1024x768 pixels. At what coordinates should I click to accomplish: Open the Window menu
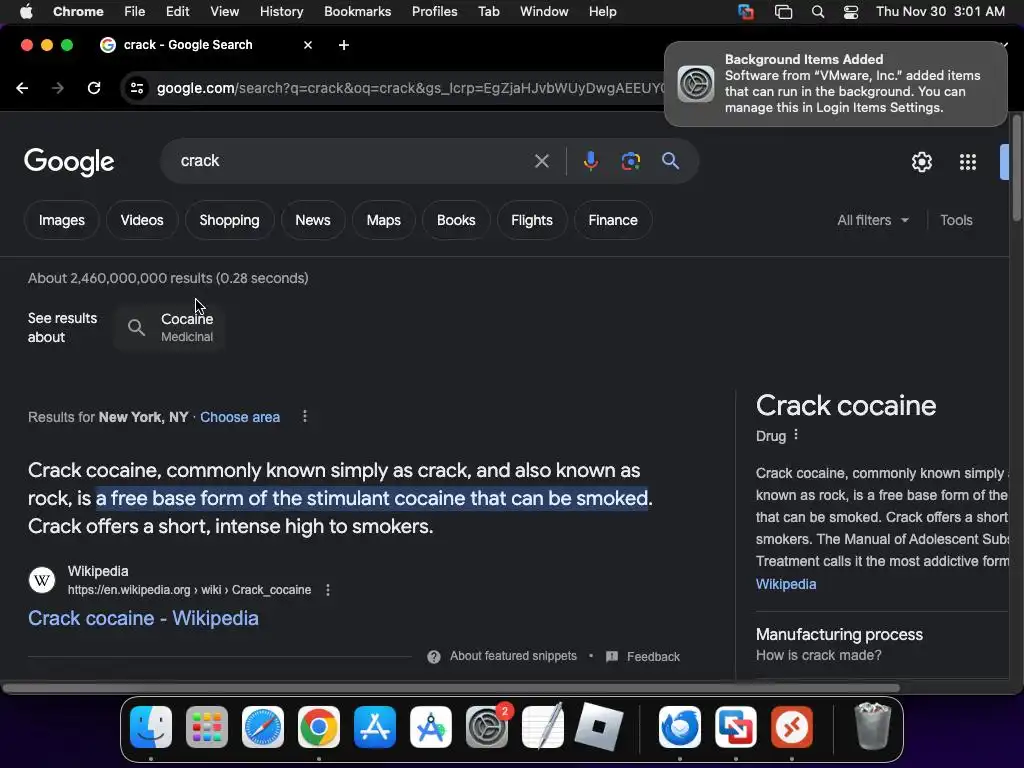pyautogui.click(x=544, y=12)
